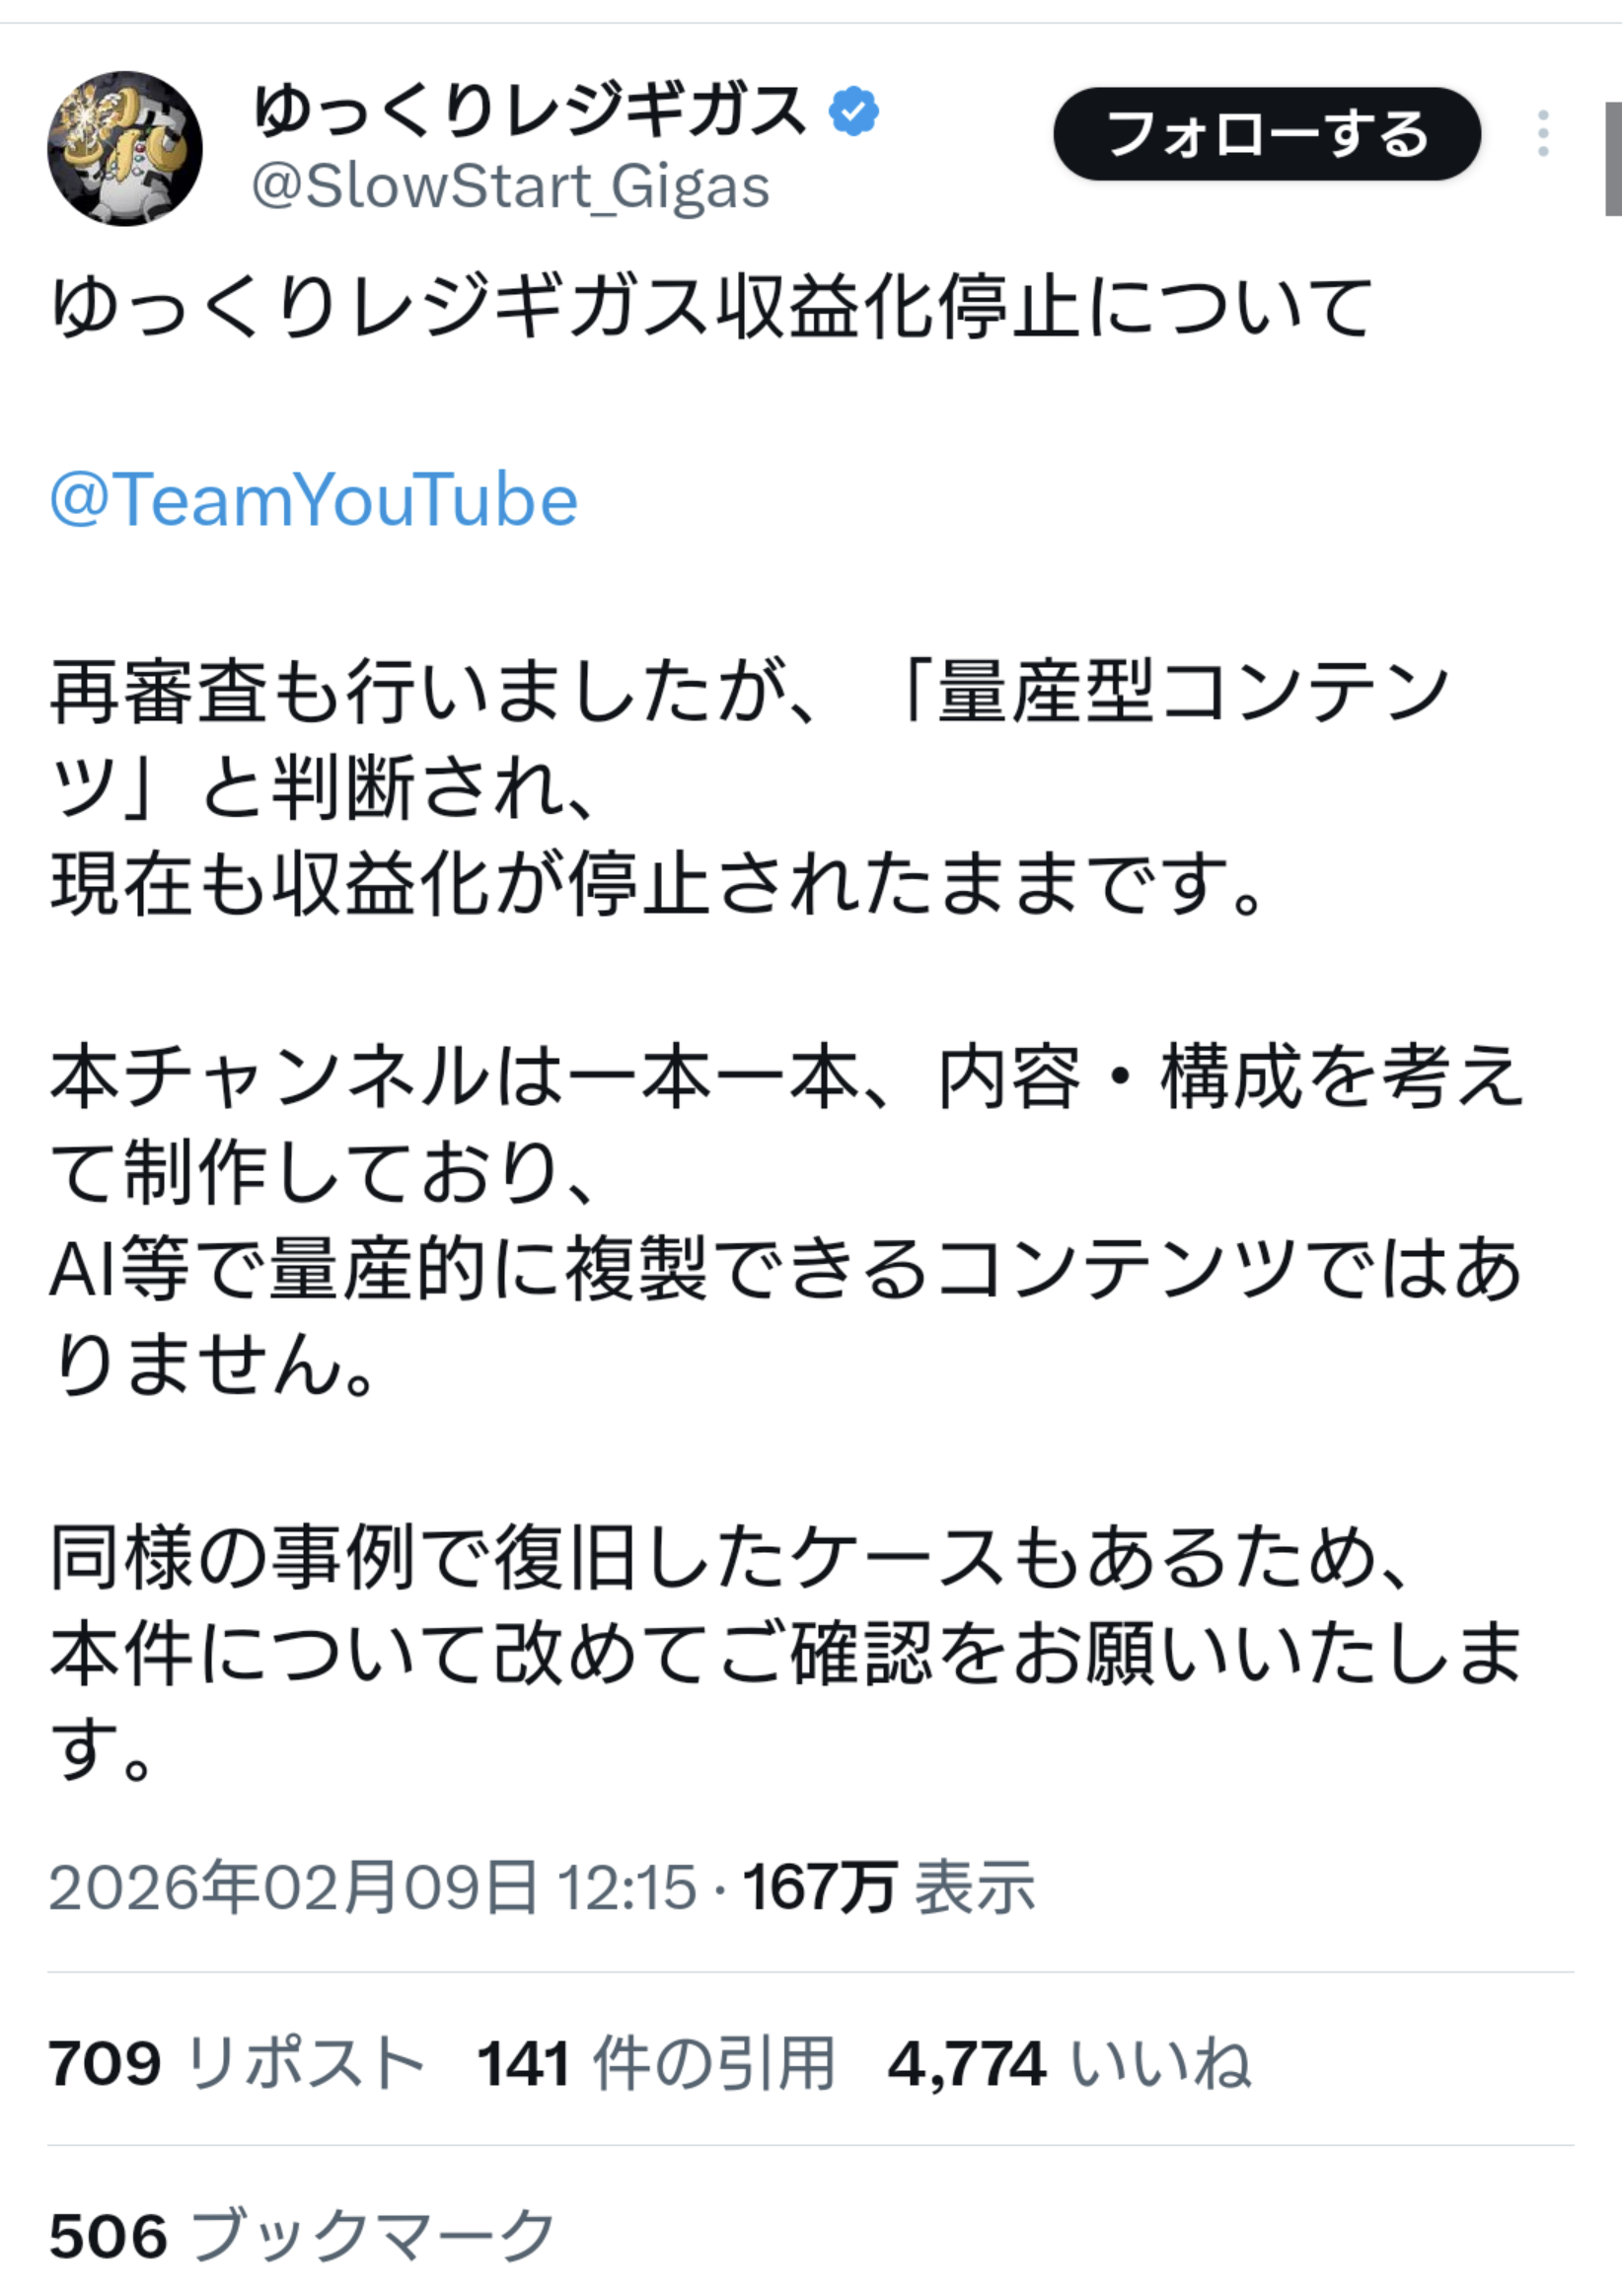Click the line starting 同様の事例で復旧した
1622x2296 pixels.
pyautogui.click(x=730, y=1559)
